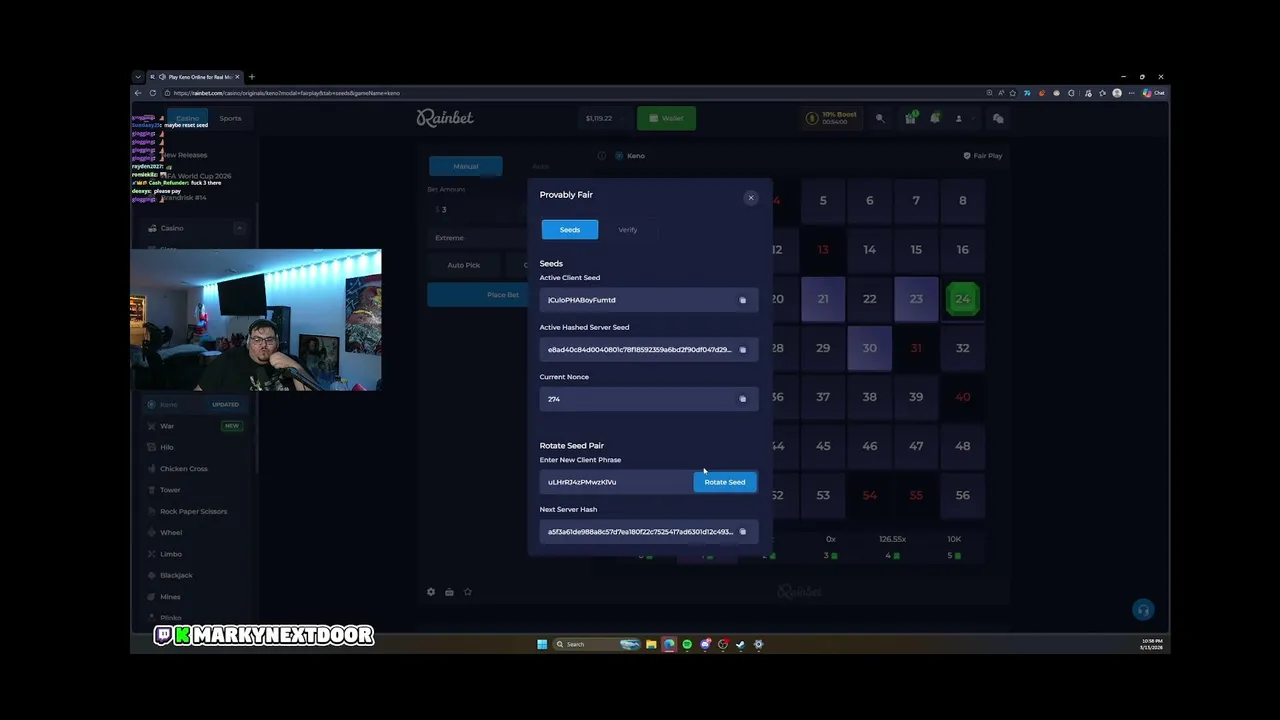Image resolution: width=1280 pixels, height=720 pixels.
Task: Click the Rotate Seed button
Action: (725, 482)
